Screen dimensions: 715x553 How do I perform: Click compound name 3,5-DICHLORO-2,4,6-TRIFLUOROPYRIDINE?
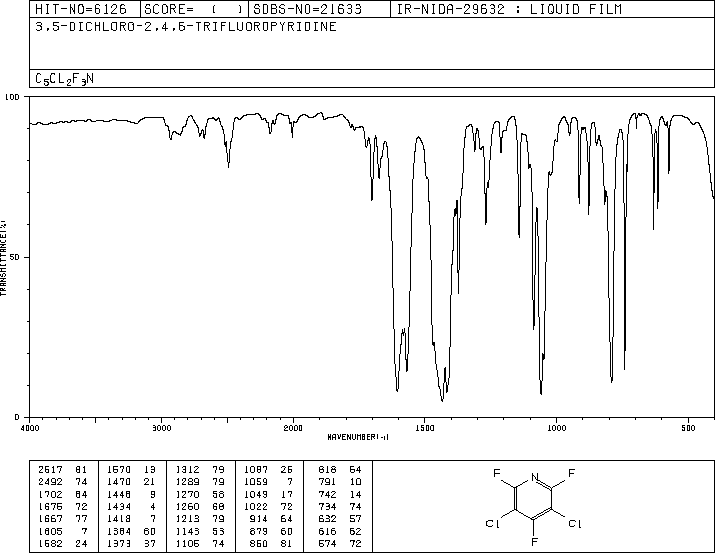pyautogui.click(x=186, y=27)
